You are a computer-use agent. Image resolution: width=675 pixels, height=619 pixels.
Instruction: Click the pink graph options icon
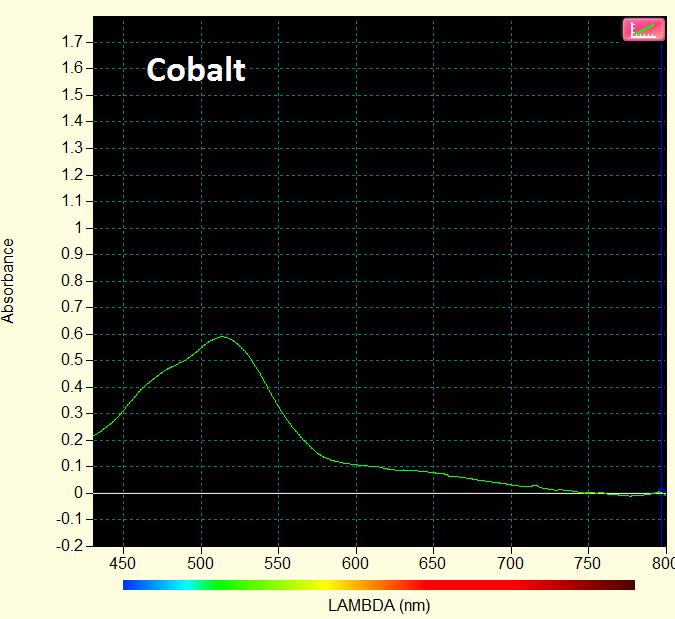coord(643,29)
